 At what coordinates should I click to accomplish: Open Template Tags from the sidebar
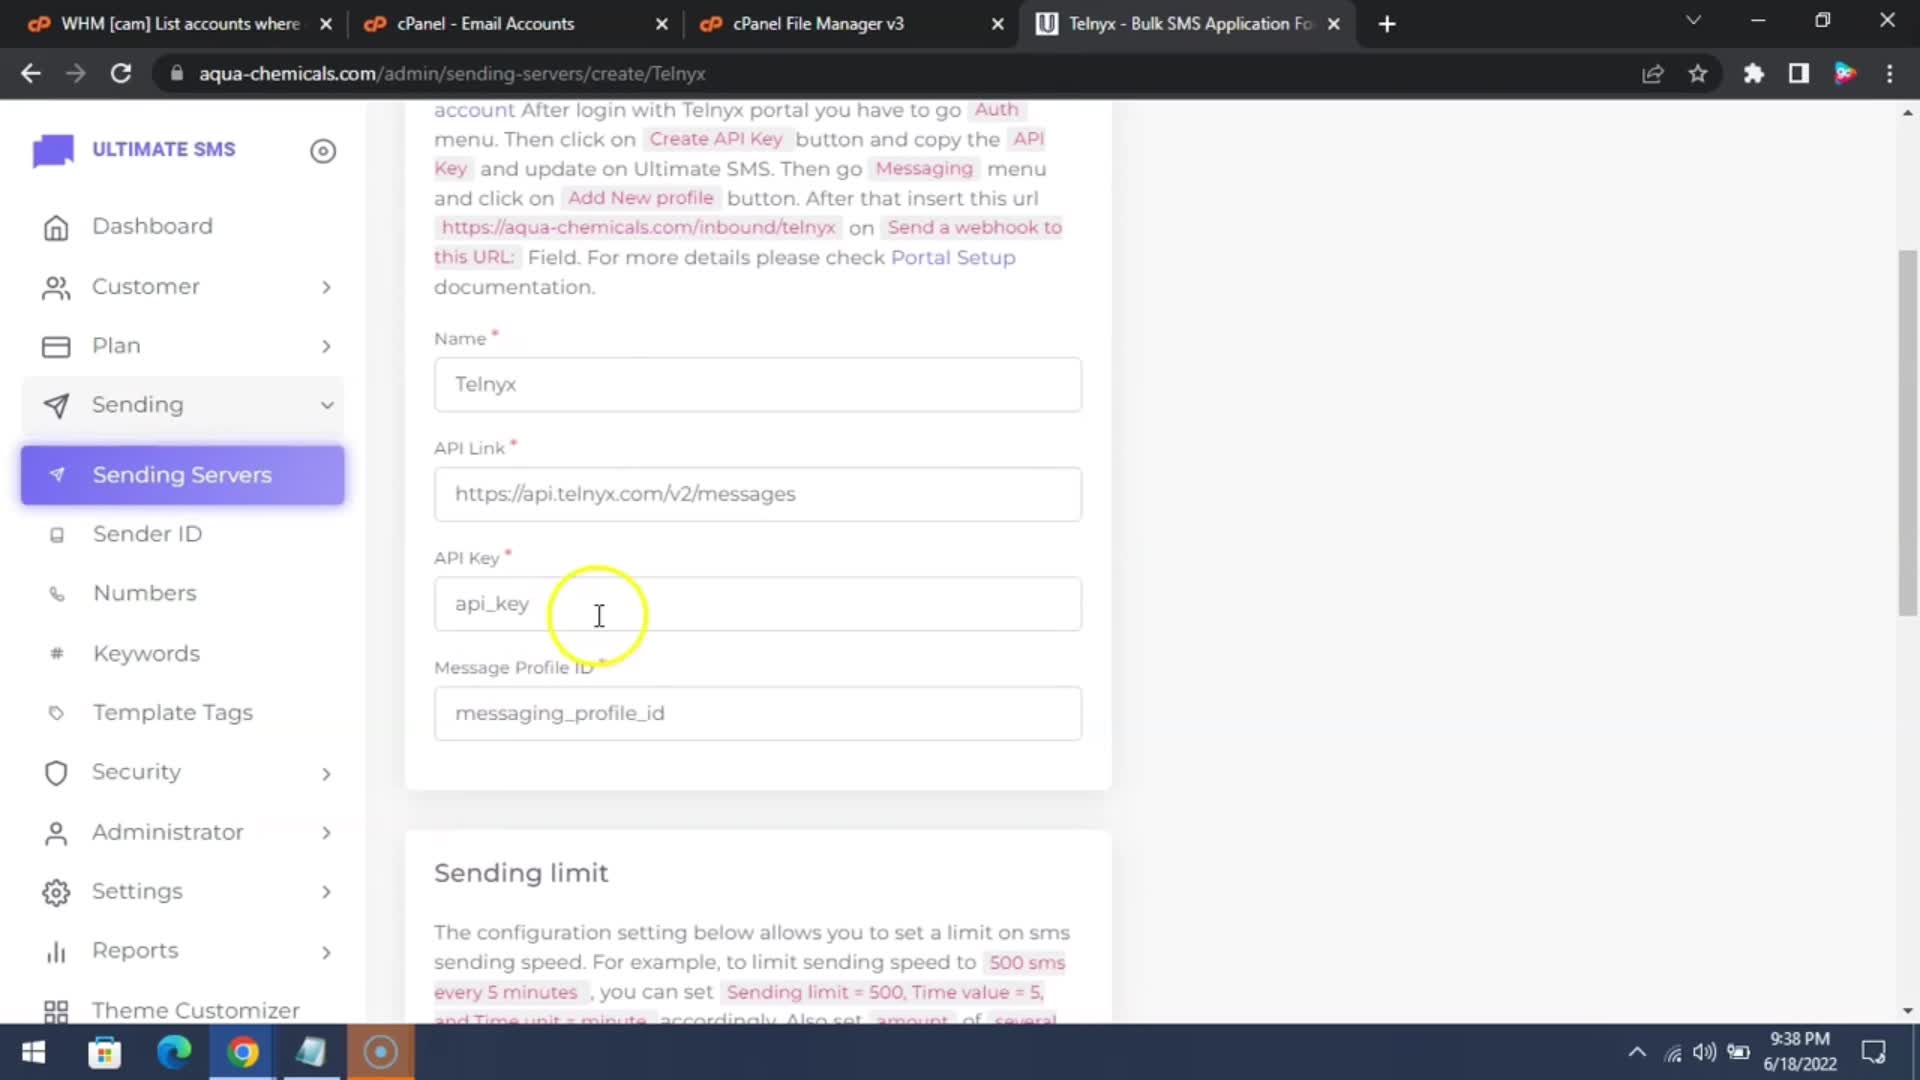172,712
